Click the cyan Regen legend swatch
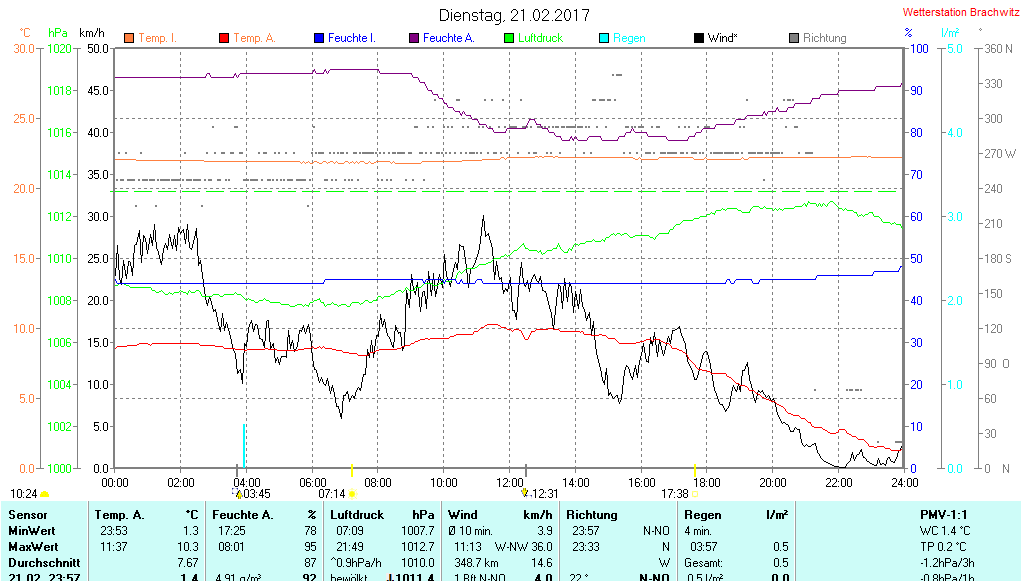This screenshot has width=1021, height=581. click(603, 38)
